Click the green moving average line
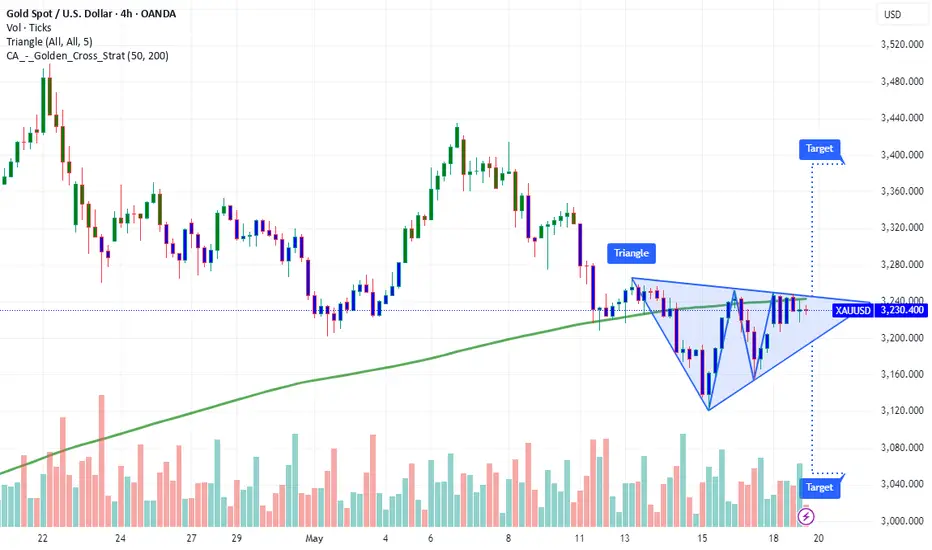This screenshot has width=932, height=550. point(357,374)
